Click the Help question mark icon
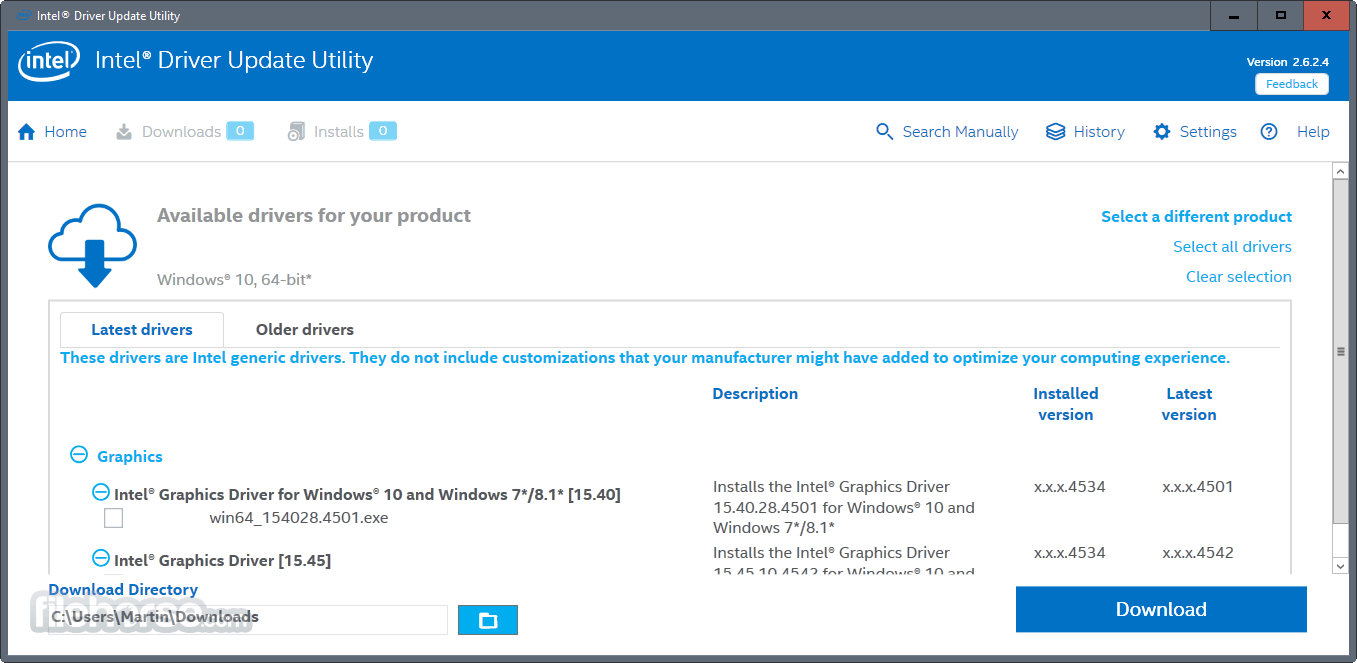Image resolution: width=1357 pixels, height=663 pixels. 1269,132
